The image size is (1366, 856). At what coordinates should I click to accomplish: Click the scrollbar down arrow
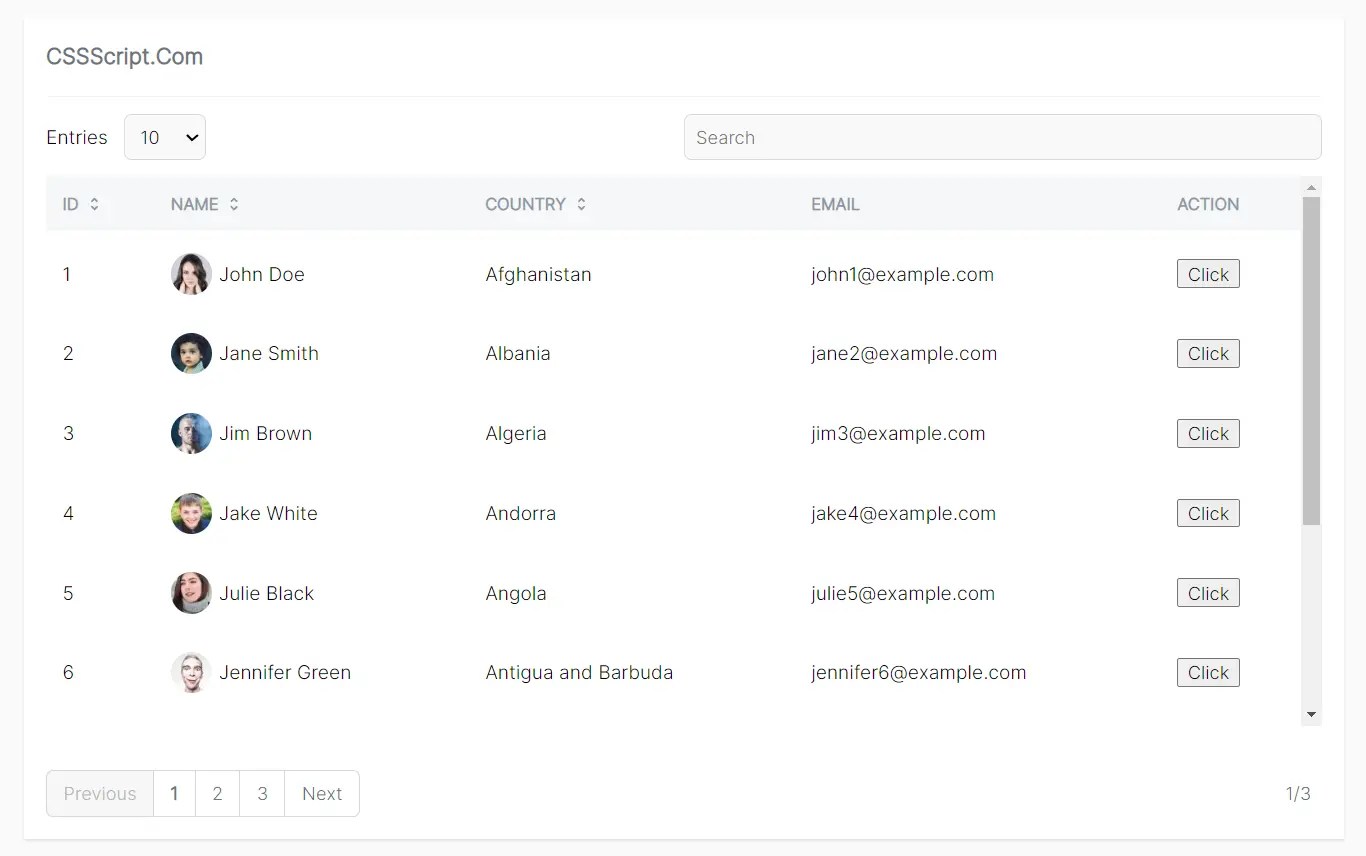(1311, 715)
